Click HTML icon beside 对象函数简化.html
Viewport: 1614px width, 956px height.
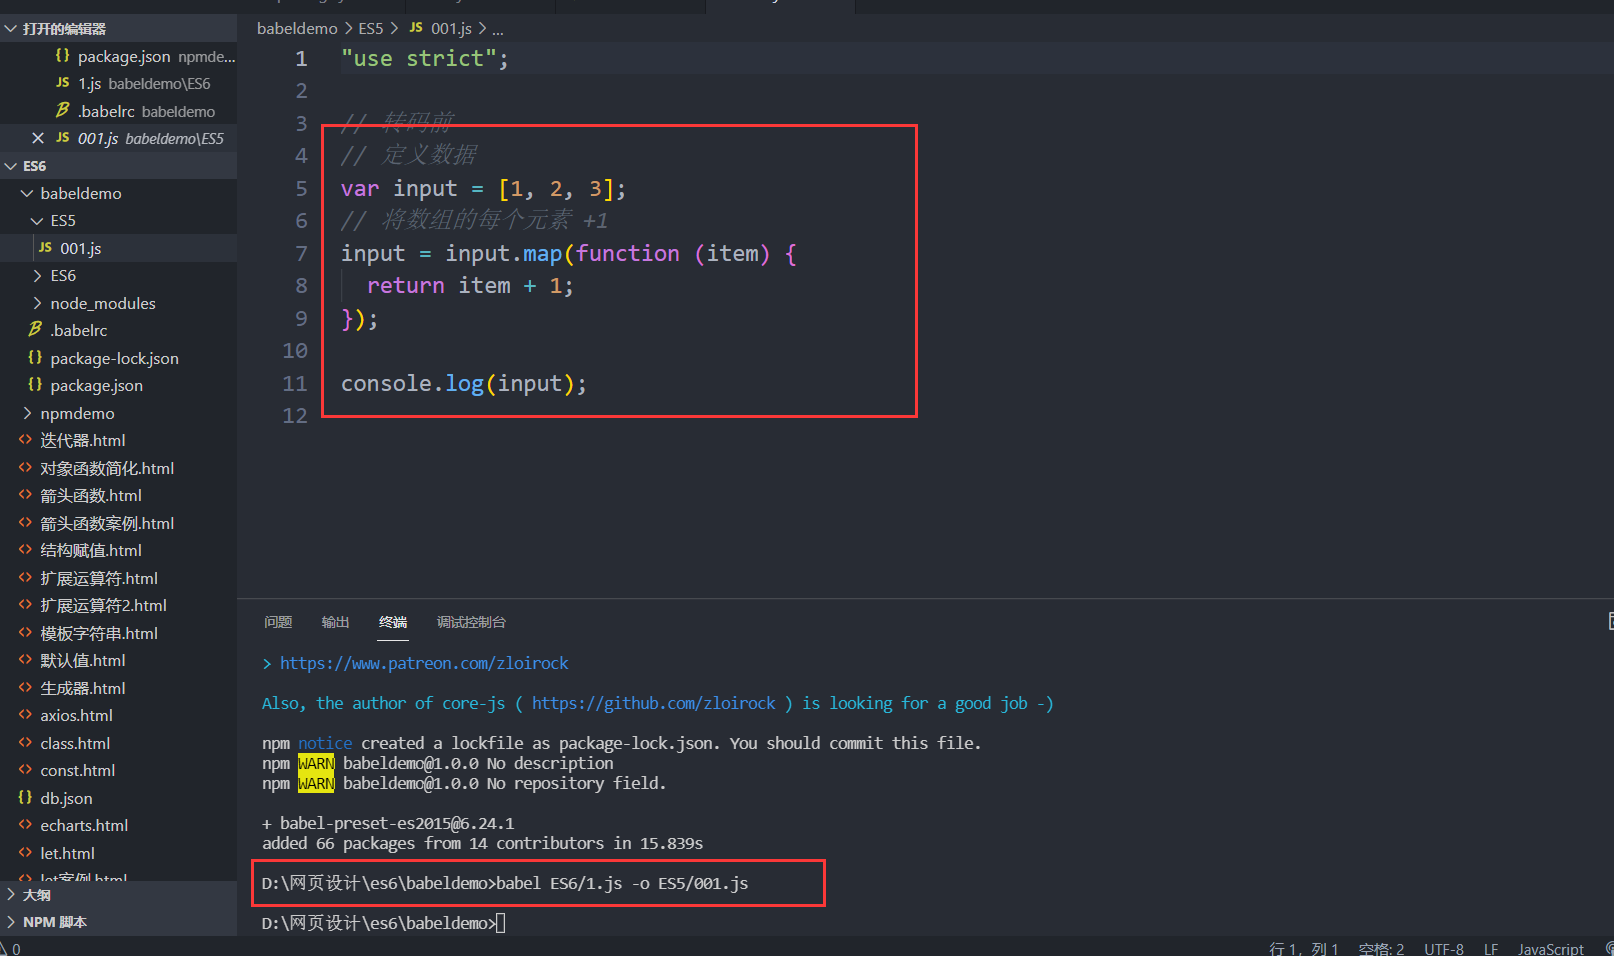tap(25, 467)
